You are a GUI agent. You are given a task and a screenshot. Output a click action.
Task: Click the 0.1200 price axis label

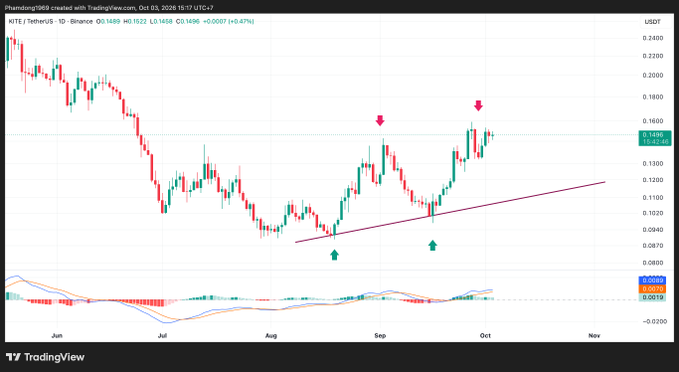pyautogui.click(x=653, y=180)
